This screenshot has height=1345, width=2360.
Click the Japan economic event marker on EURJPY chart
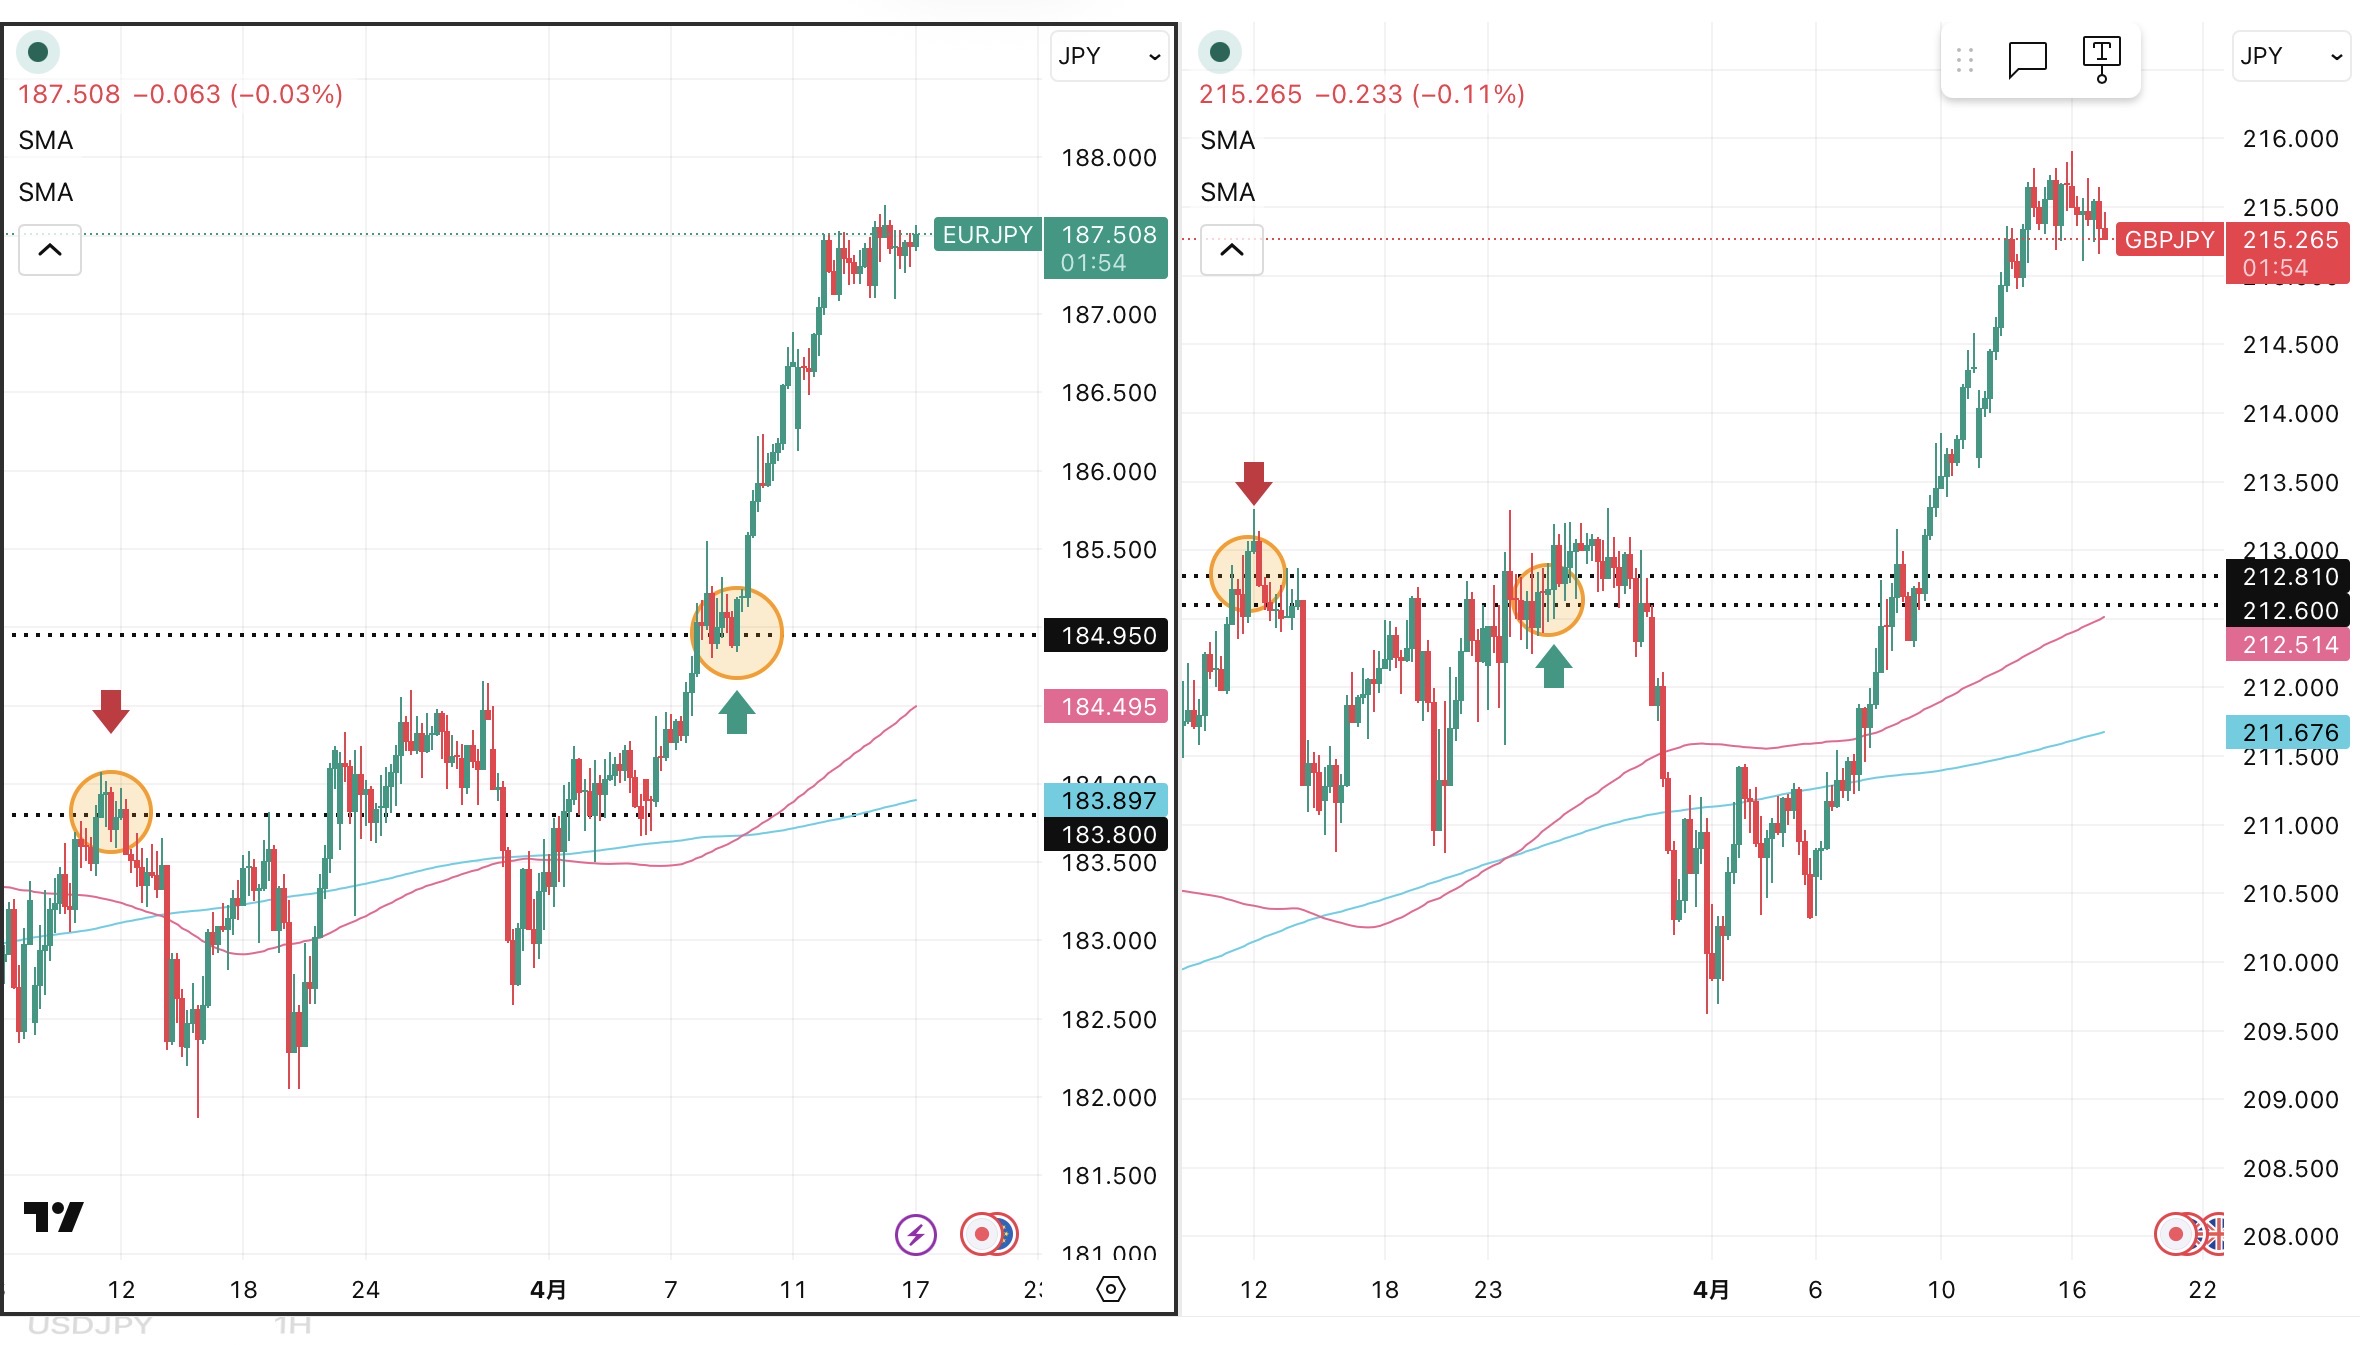click(981, 1234)
